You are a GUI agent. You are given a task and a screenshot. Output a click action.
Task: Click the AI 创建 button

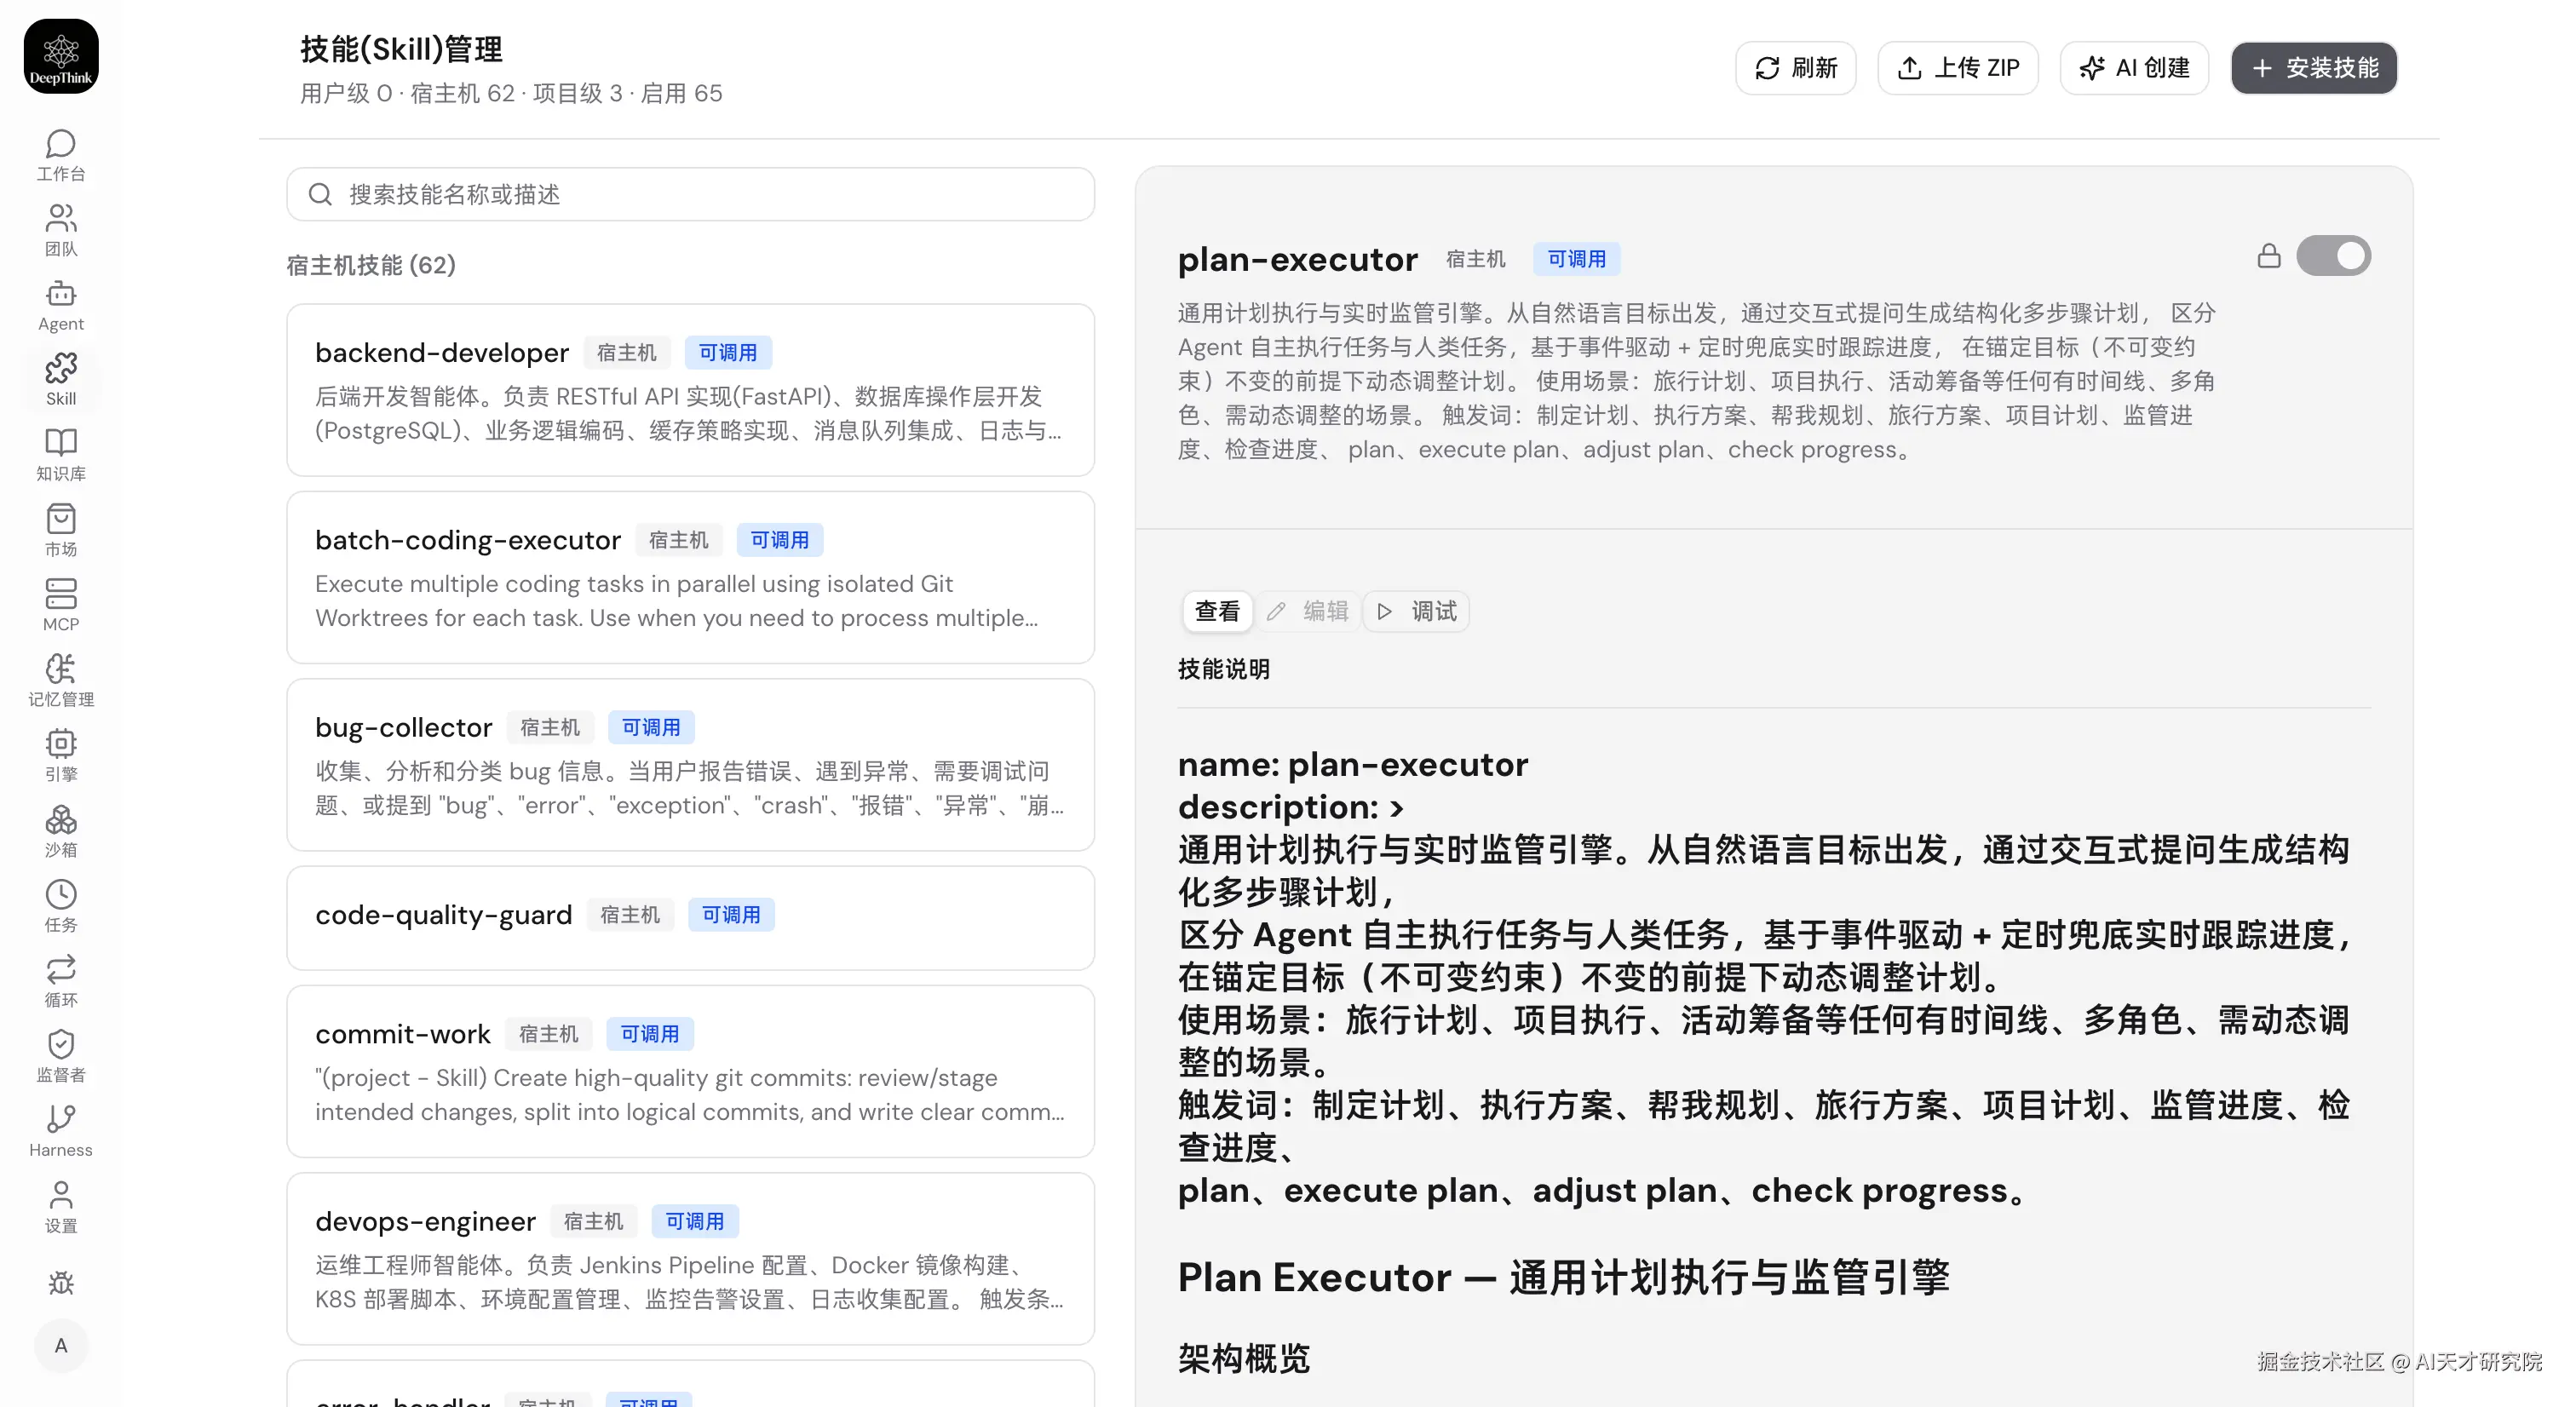point(2134,68)
